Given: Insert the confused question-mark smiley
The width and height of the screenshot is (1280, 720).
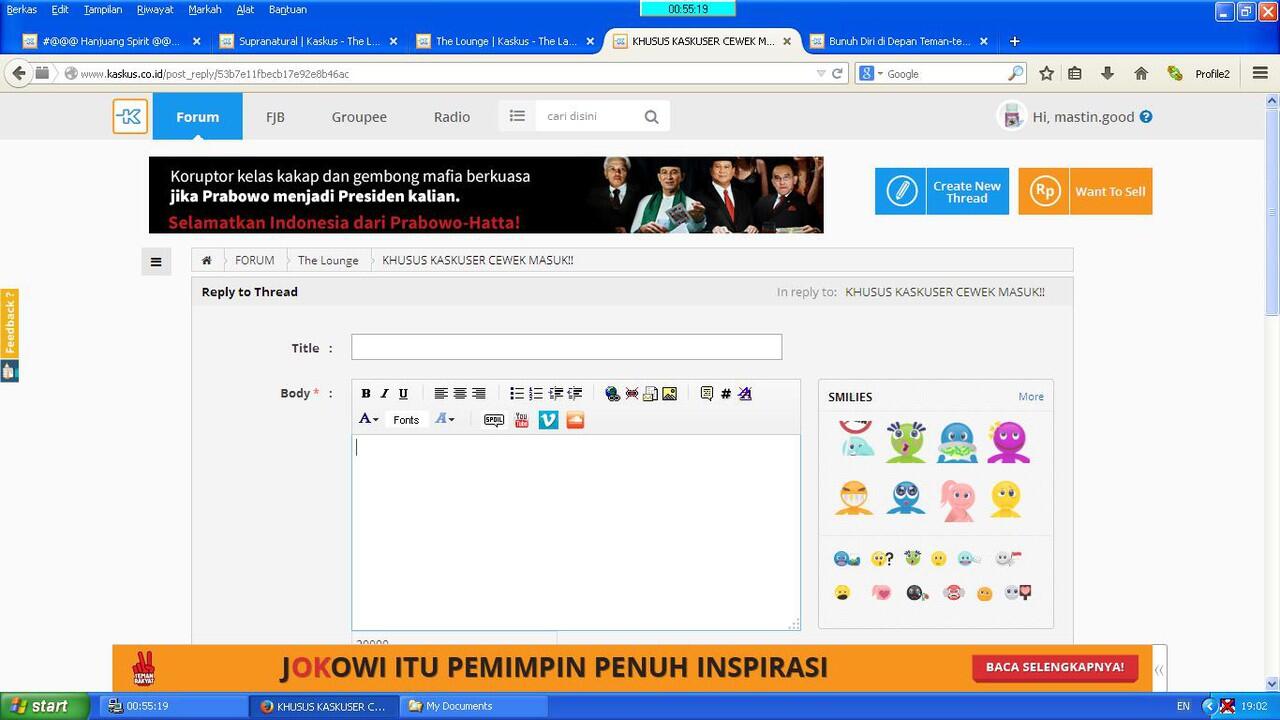Looking at the screenshot, I should point(882,559).
